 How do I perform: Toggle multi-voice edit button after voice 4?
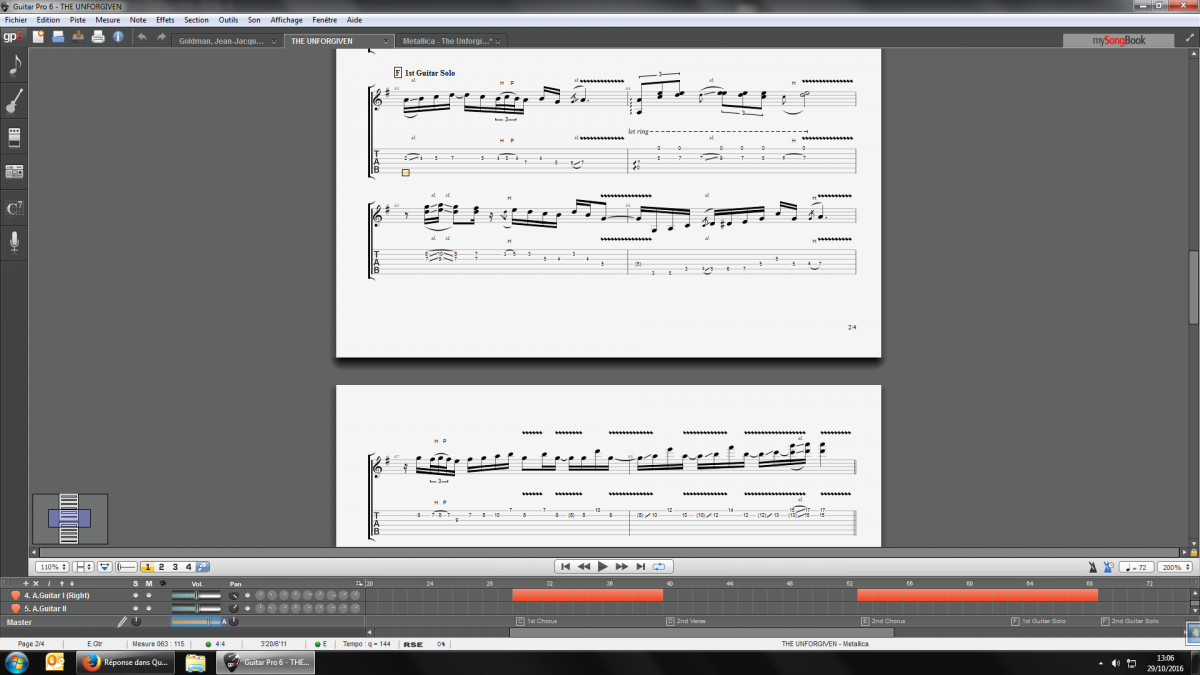(x=202, y=567)
